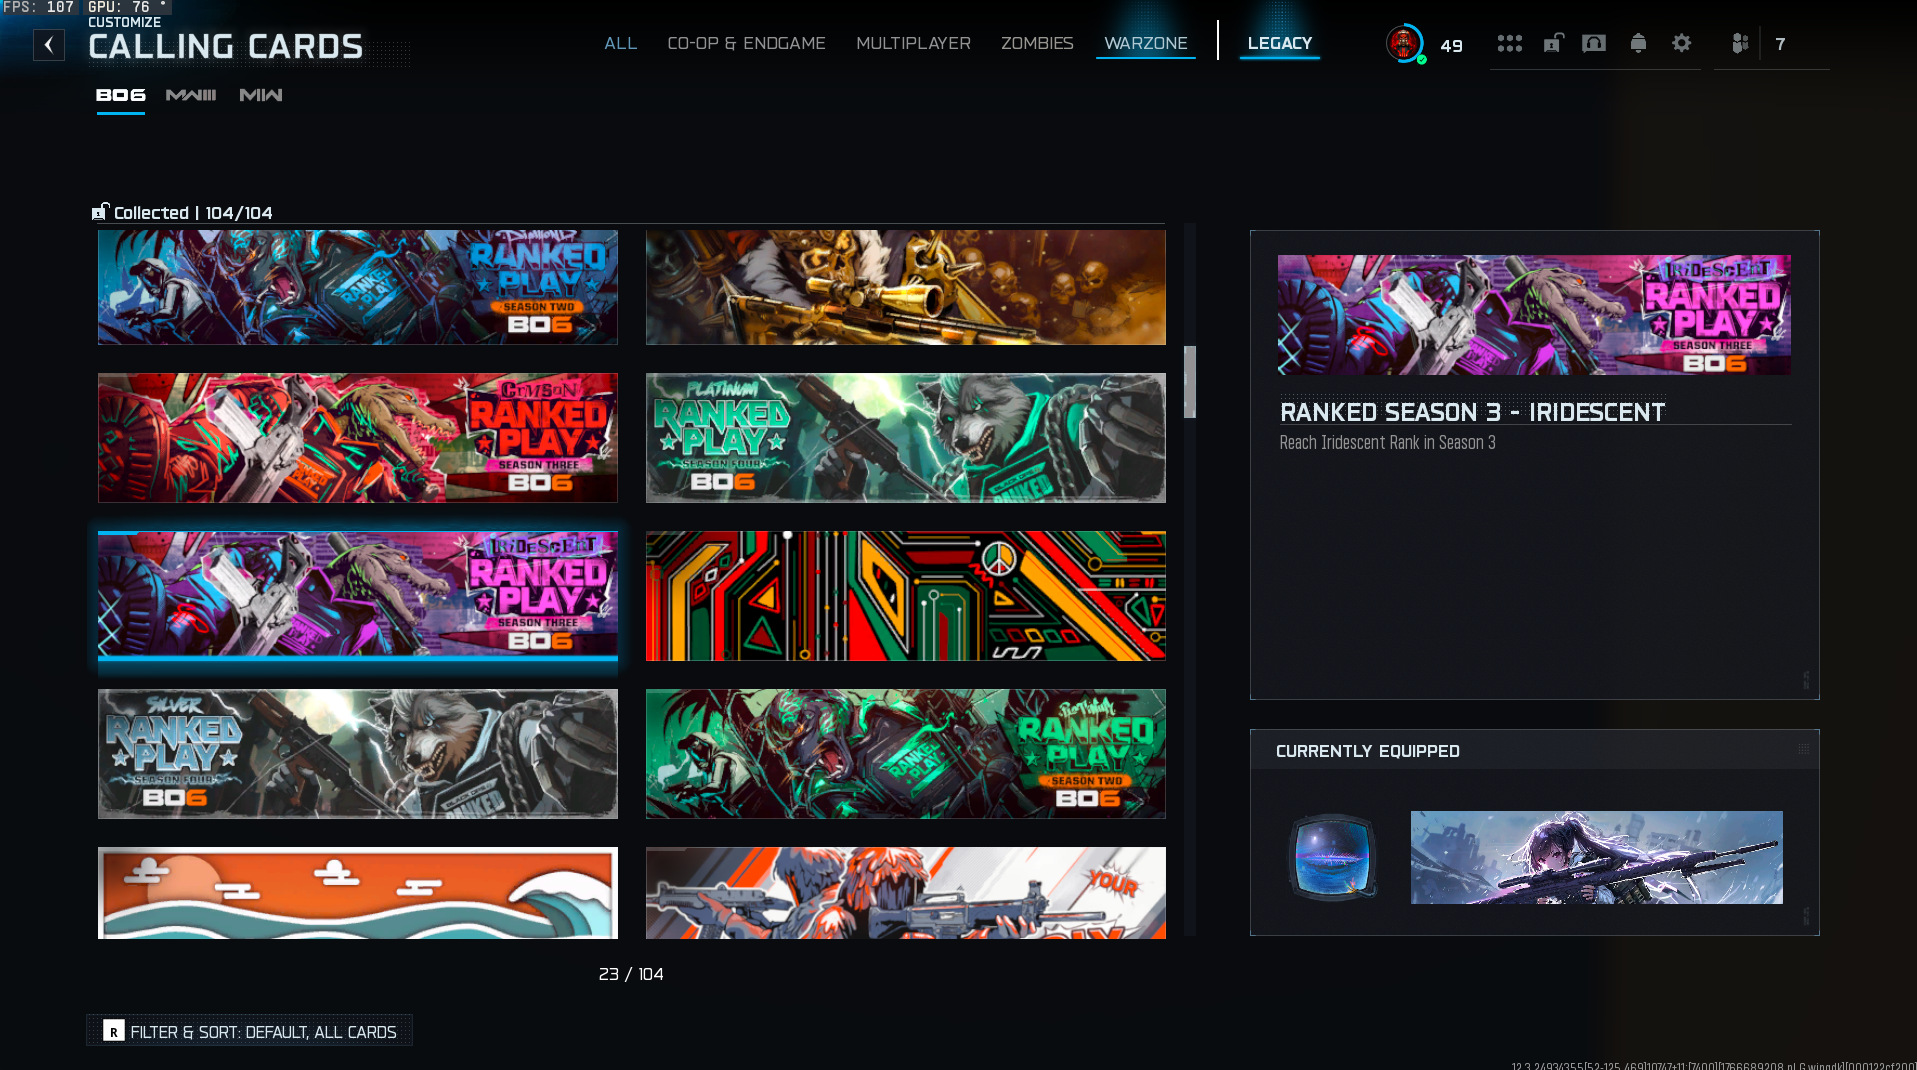
Task: Click the unlocked padlock icon in header
Action: (1552, 44)
